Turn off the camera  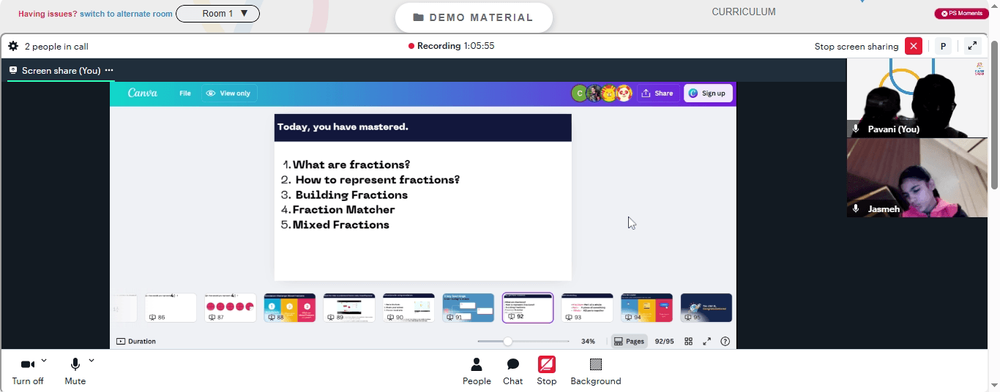(27, 372)
